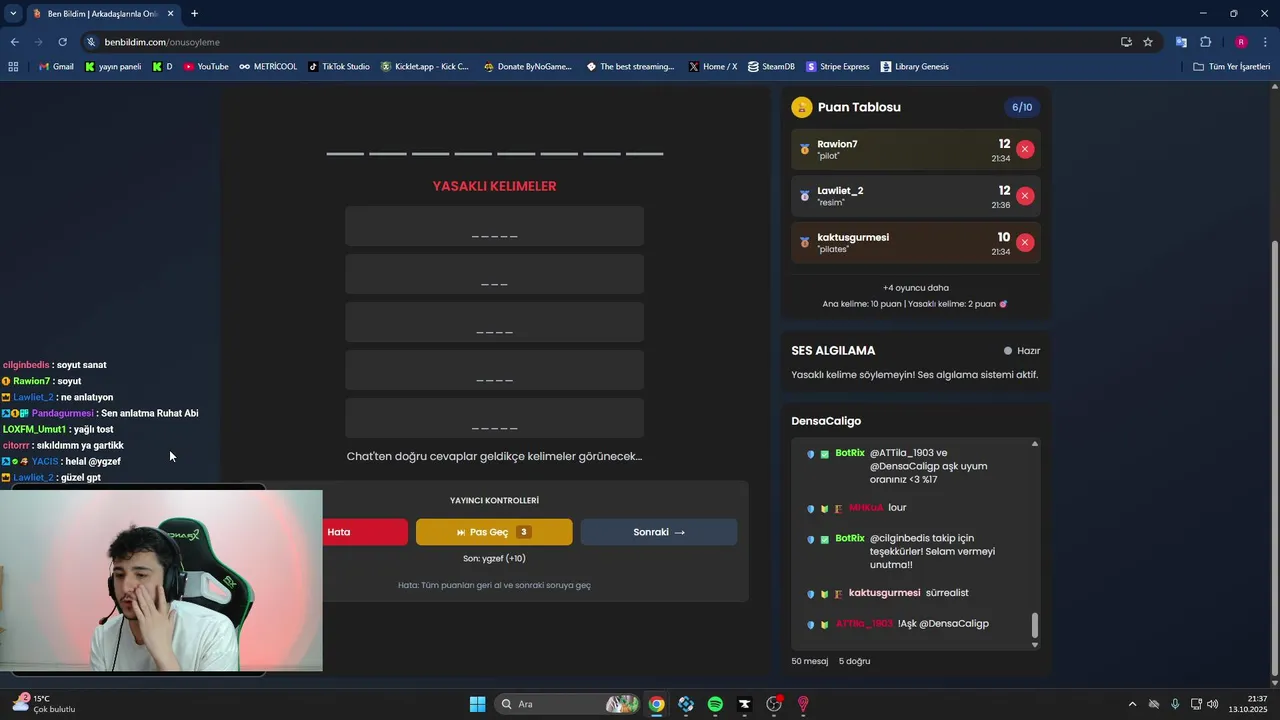Click the taskbar search box Ara

568,704
